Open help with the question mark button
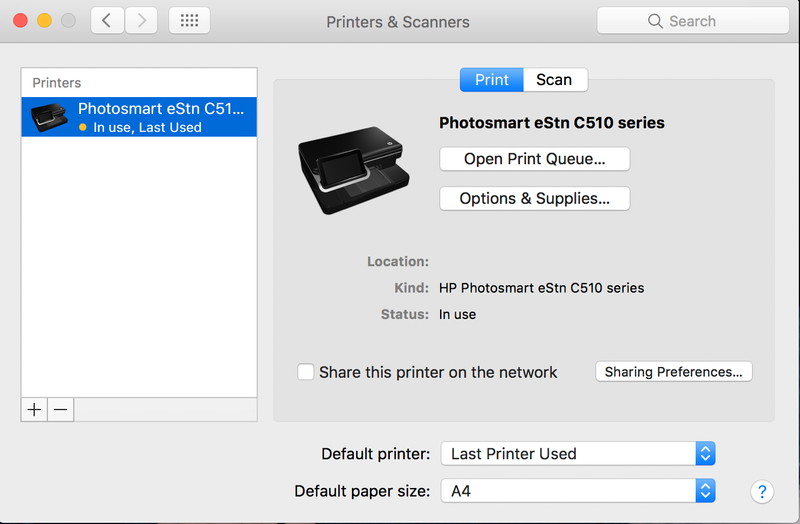The image size is (800, 524). tap(762, 492)
